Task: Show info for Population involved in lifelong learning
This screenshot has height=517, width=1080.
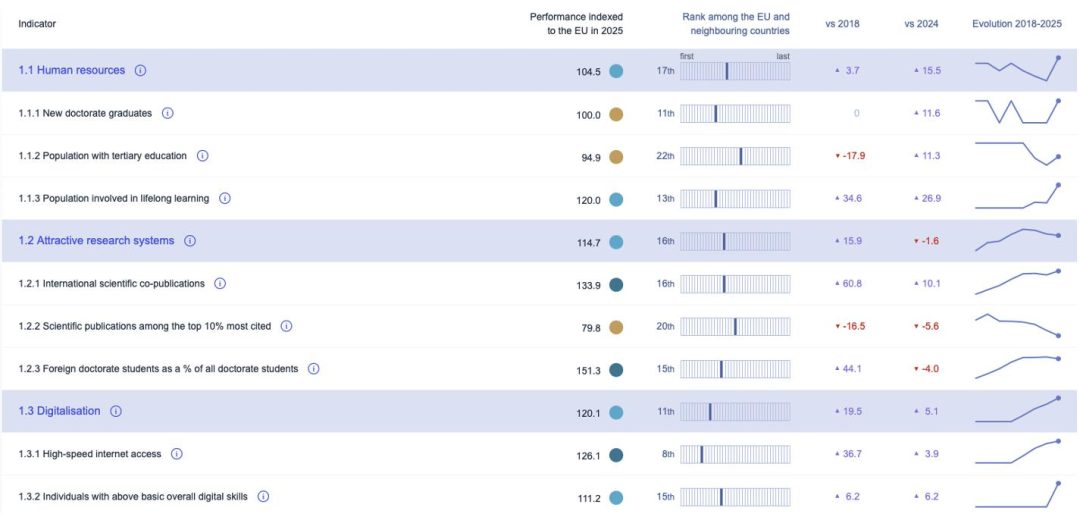Action: point(224,198)
